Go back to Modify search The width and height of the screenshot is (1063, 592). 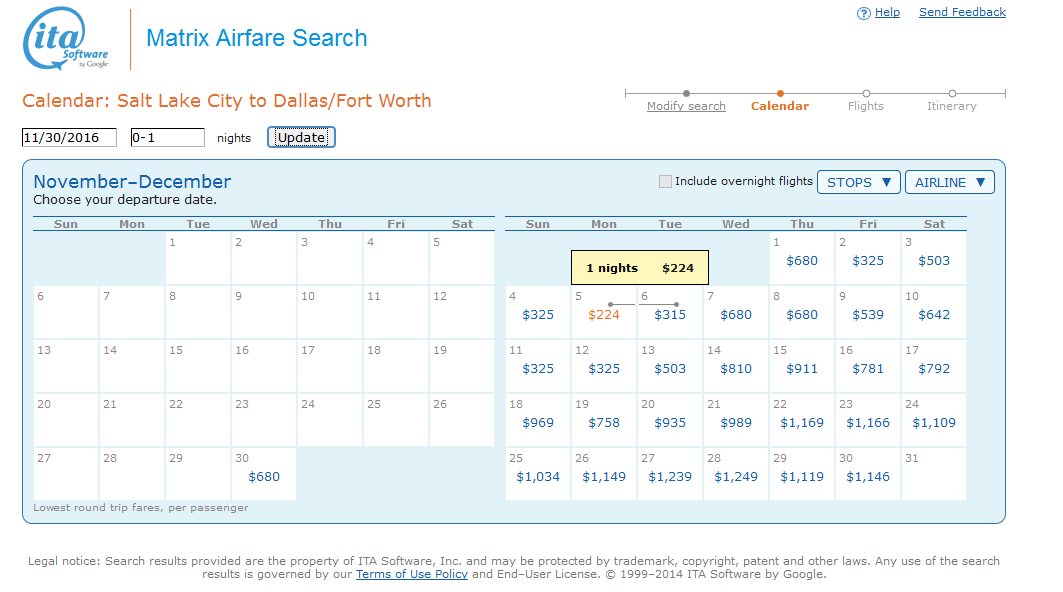pos(686,105)
